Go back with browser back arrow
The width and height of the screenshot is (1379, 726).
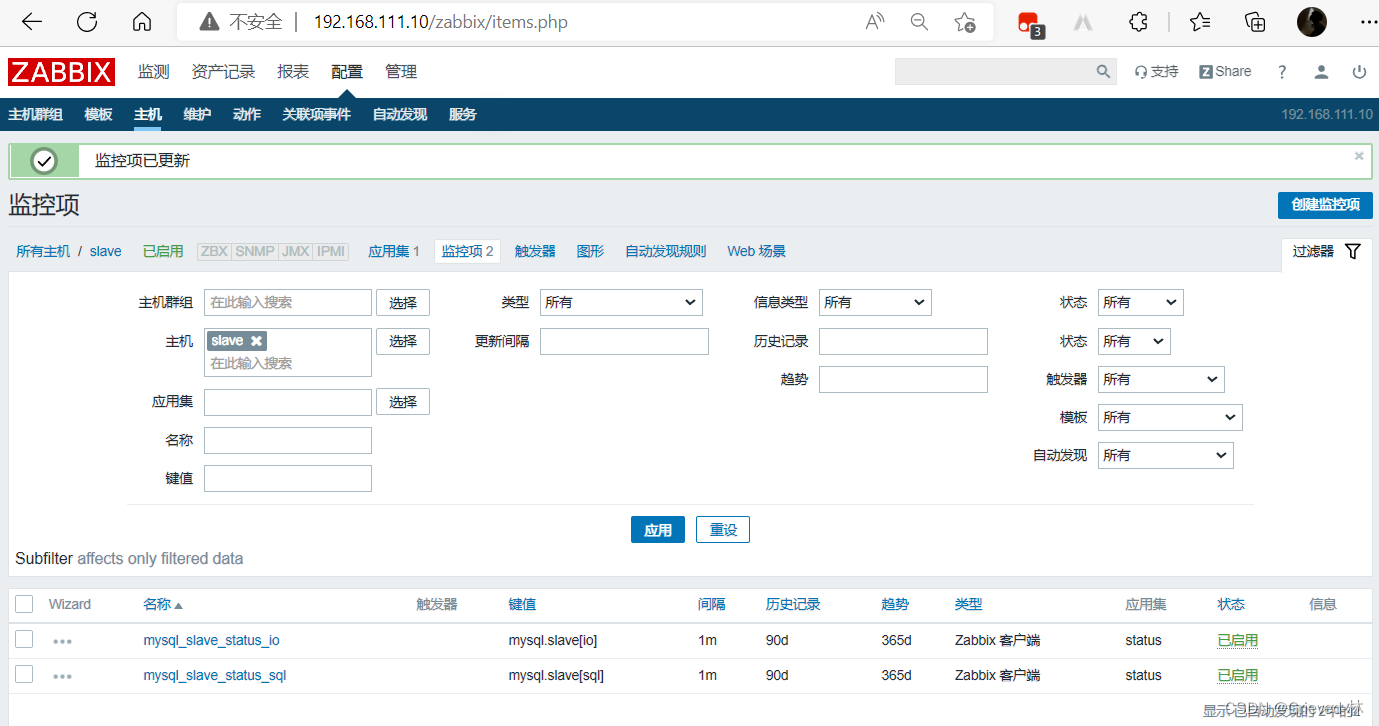tap(31, 22)
